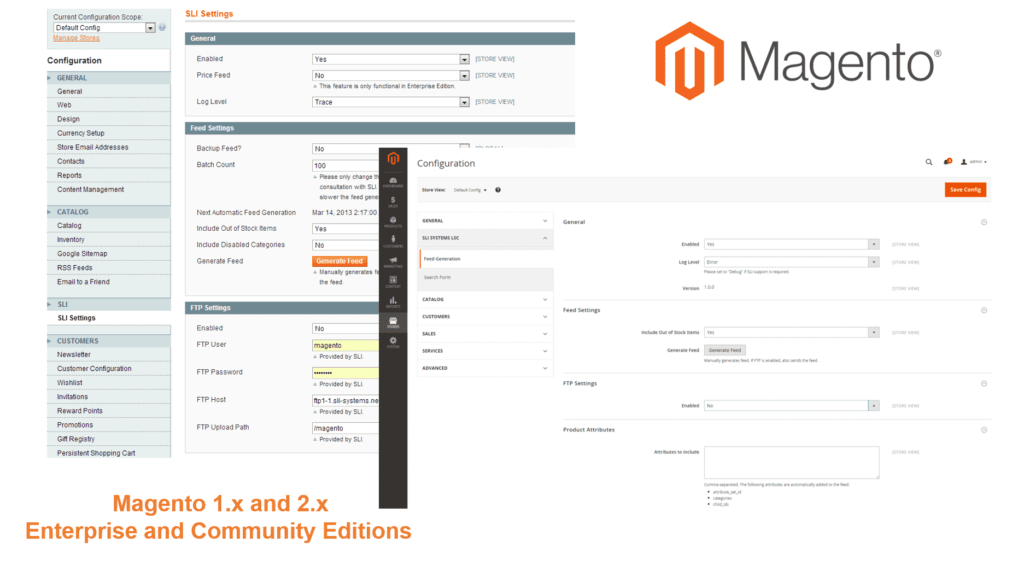
Task: Open Customer Configuration in the sidebar
Action: [x=94, y=369]
